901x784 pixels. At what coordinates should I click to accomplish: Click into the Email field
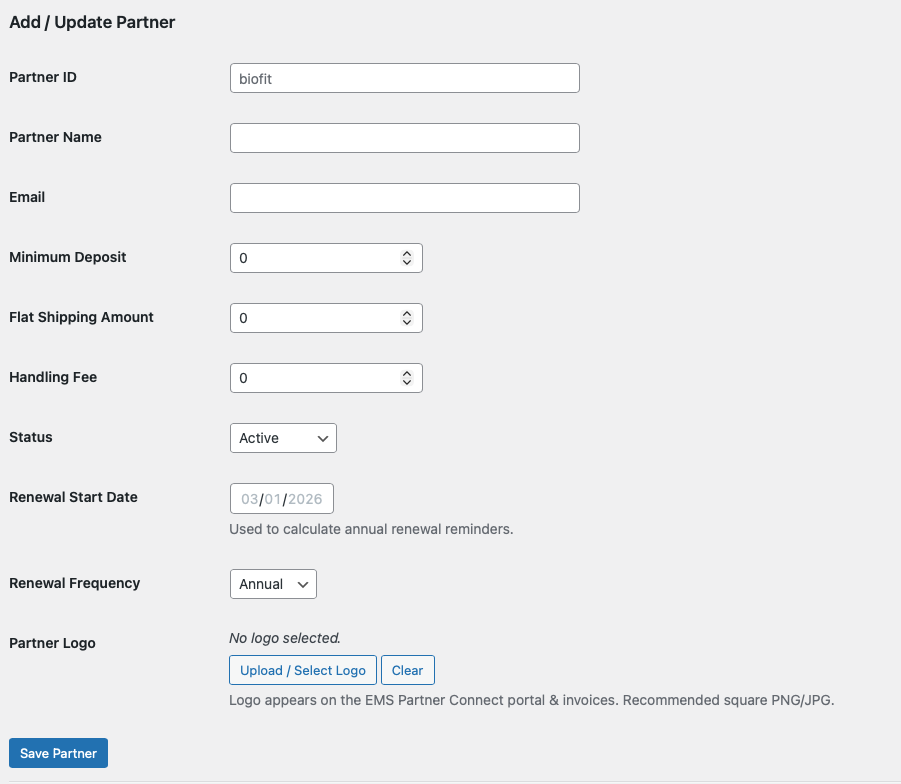[404, 198]
